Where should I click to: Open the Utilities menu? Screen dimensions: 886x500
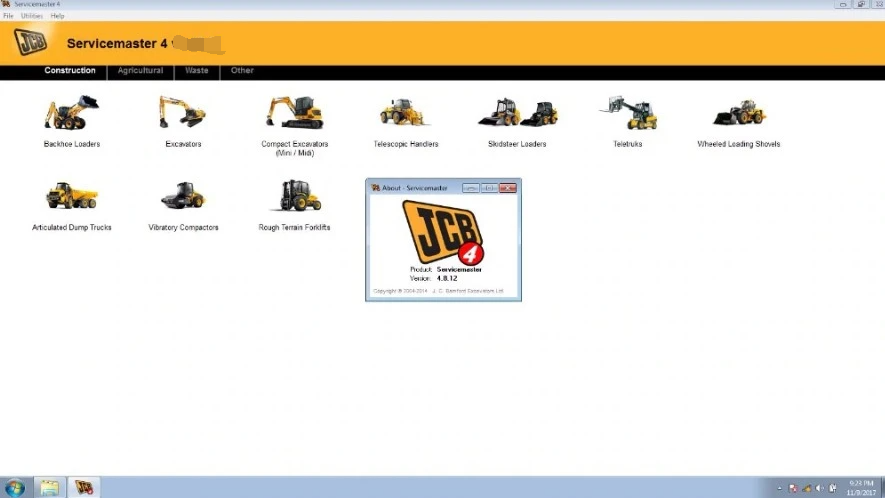[x=32, y=16]
